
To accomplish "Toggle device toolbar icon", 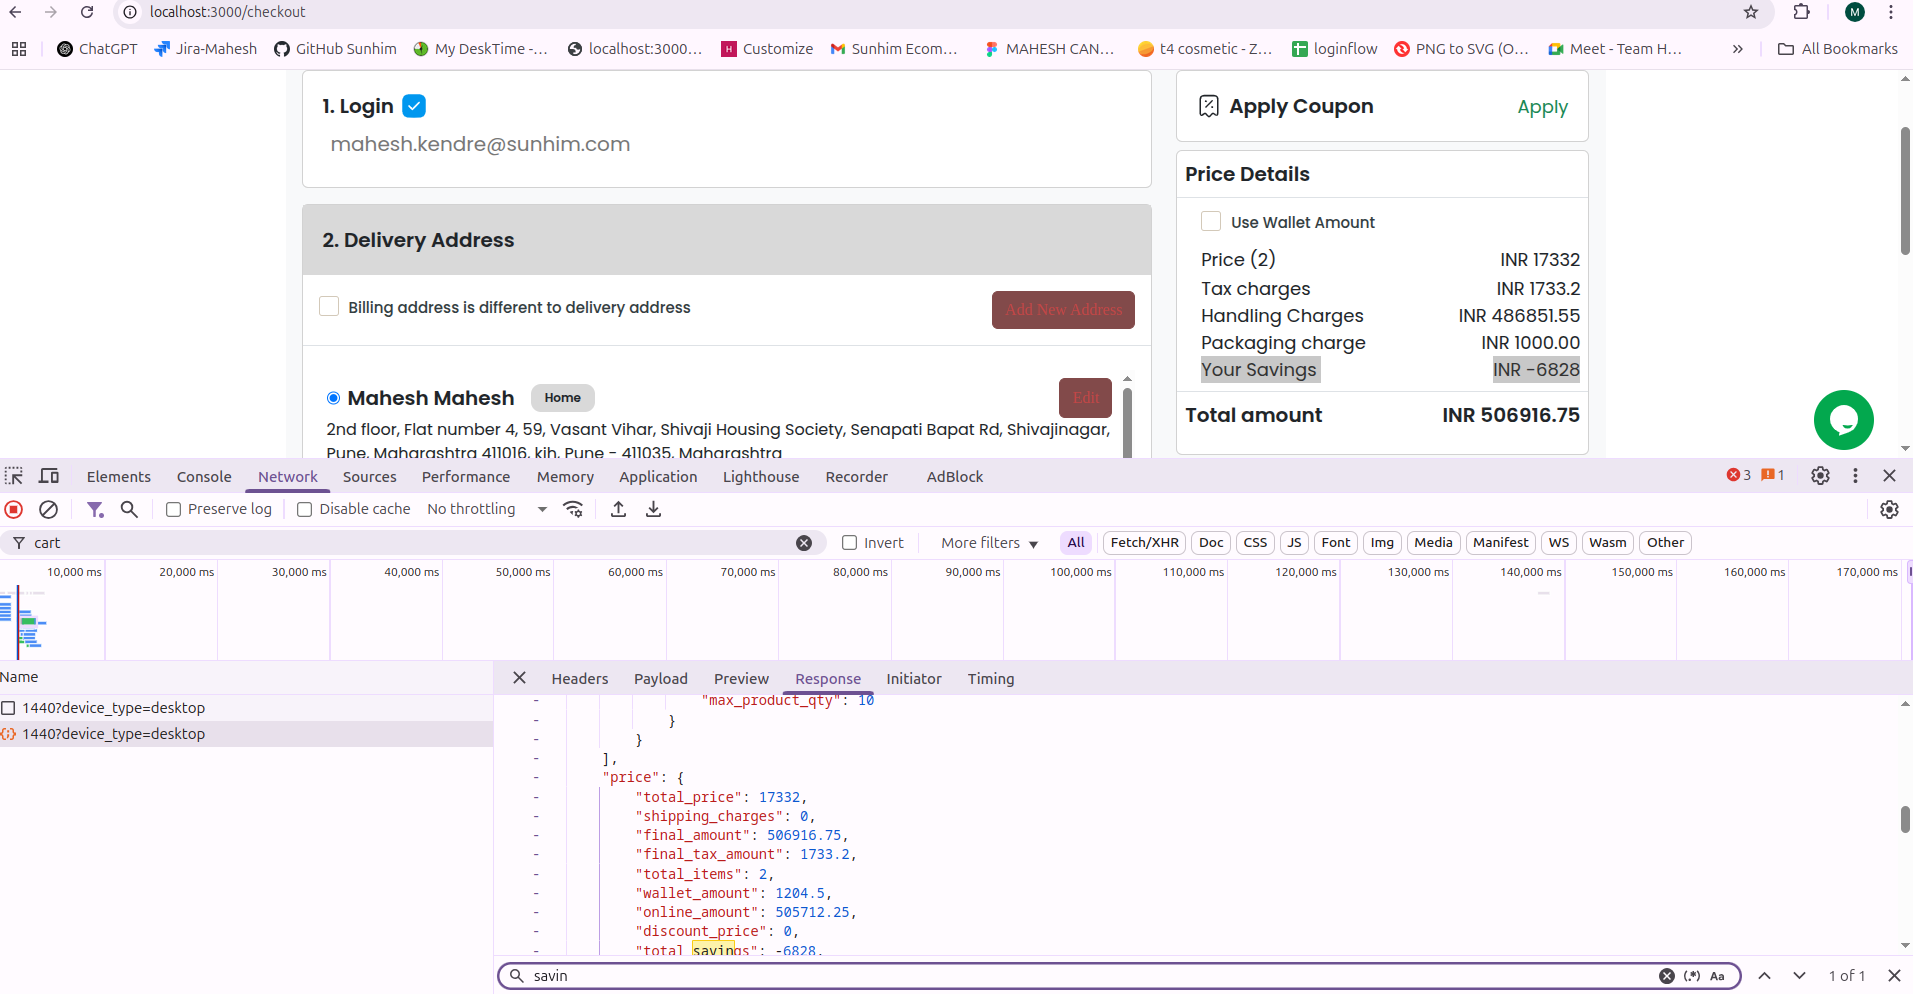I will point(49,476).
